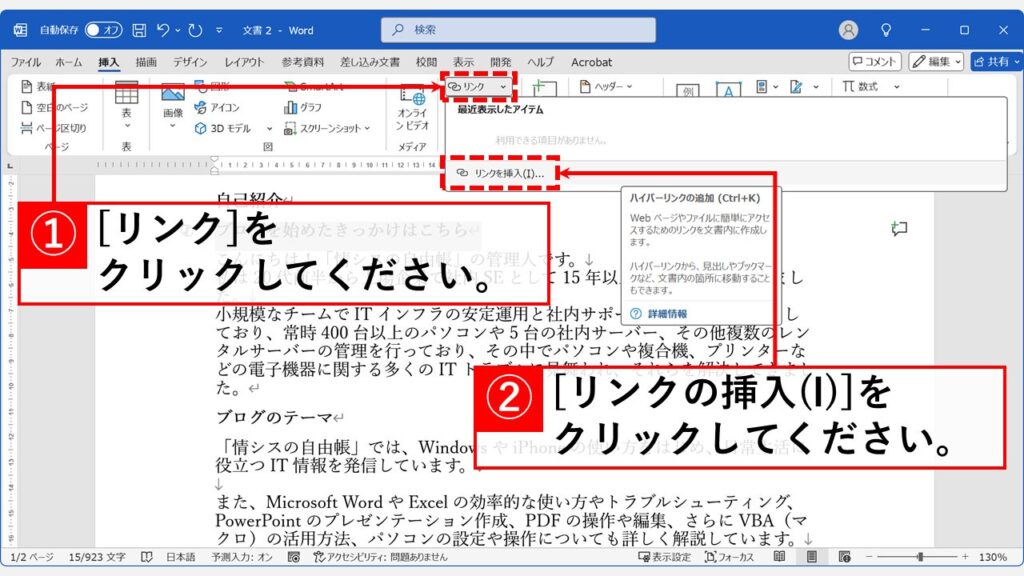
Task: Click the 詳細情報 link in tooltip
Action: click(667, 313)
